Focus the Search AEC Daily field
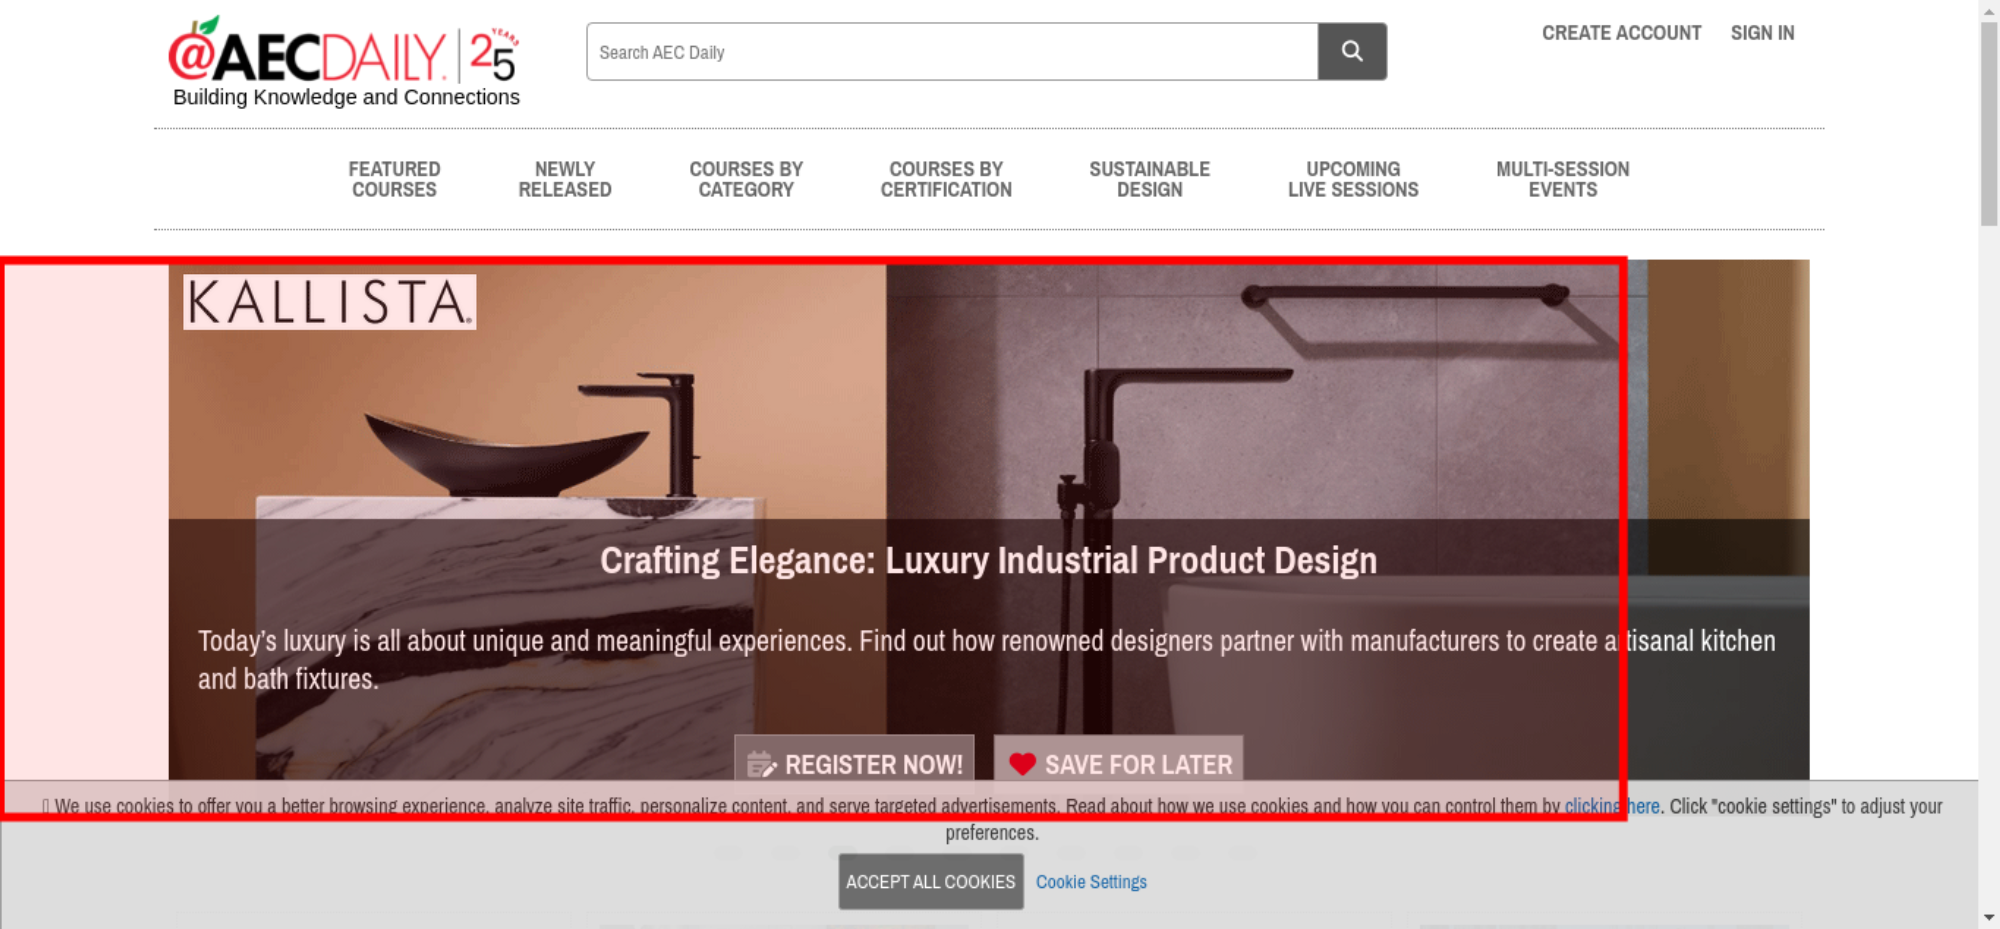The image size is (2000, 929). point(952,52)
